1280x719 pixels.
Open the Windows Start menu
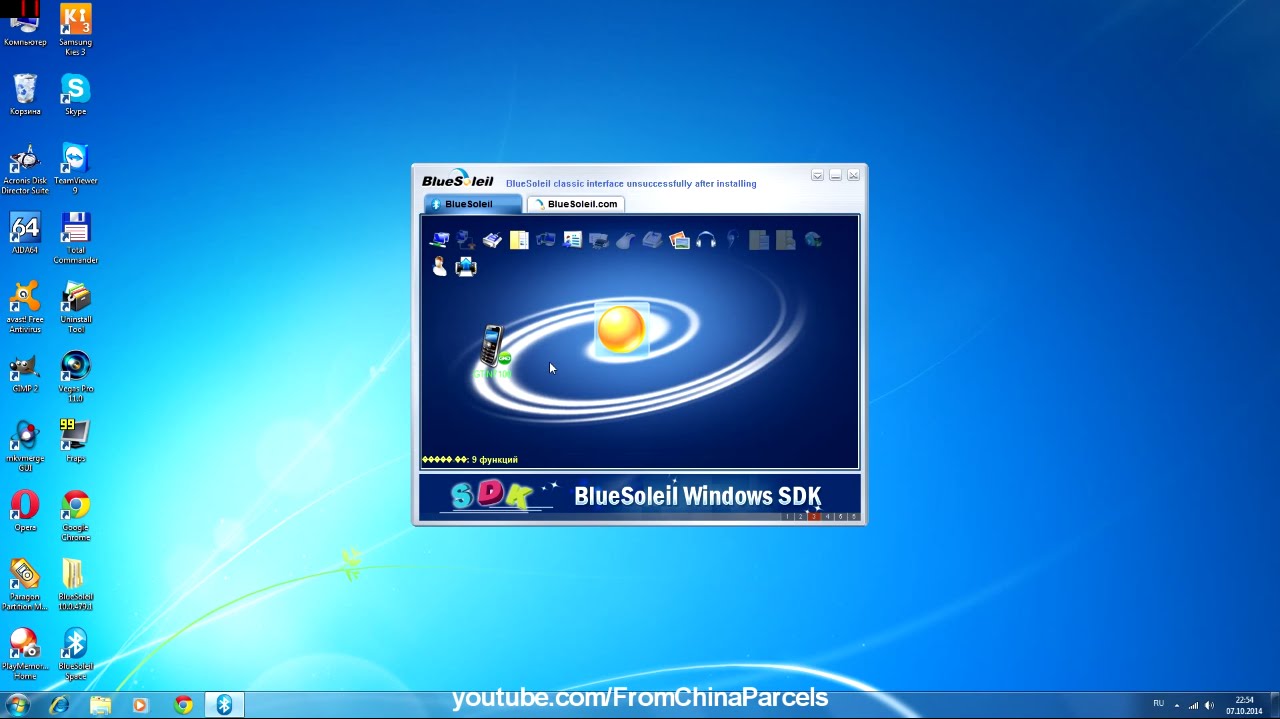click(x=17, y=705)
